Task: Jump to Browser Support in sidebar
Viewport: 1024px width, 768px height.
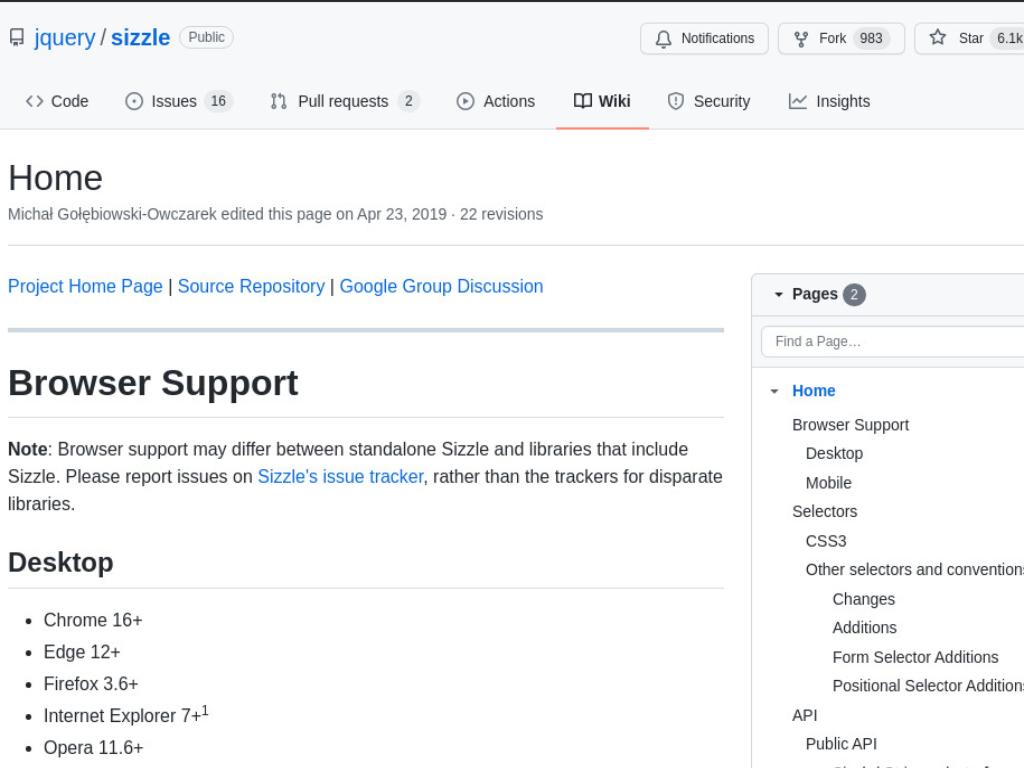Action: pos(850,425)
